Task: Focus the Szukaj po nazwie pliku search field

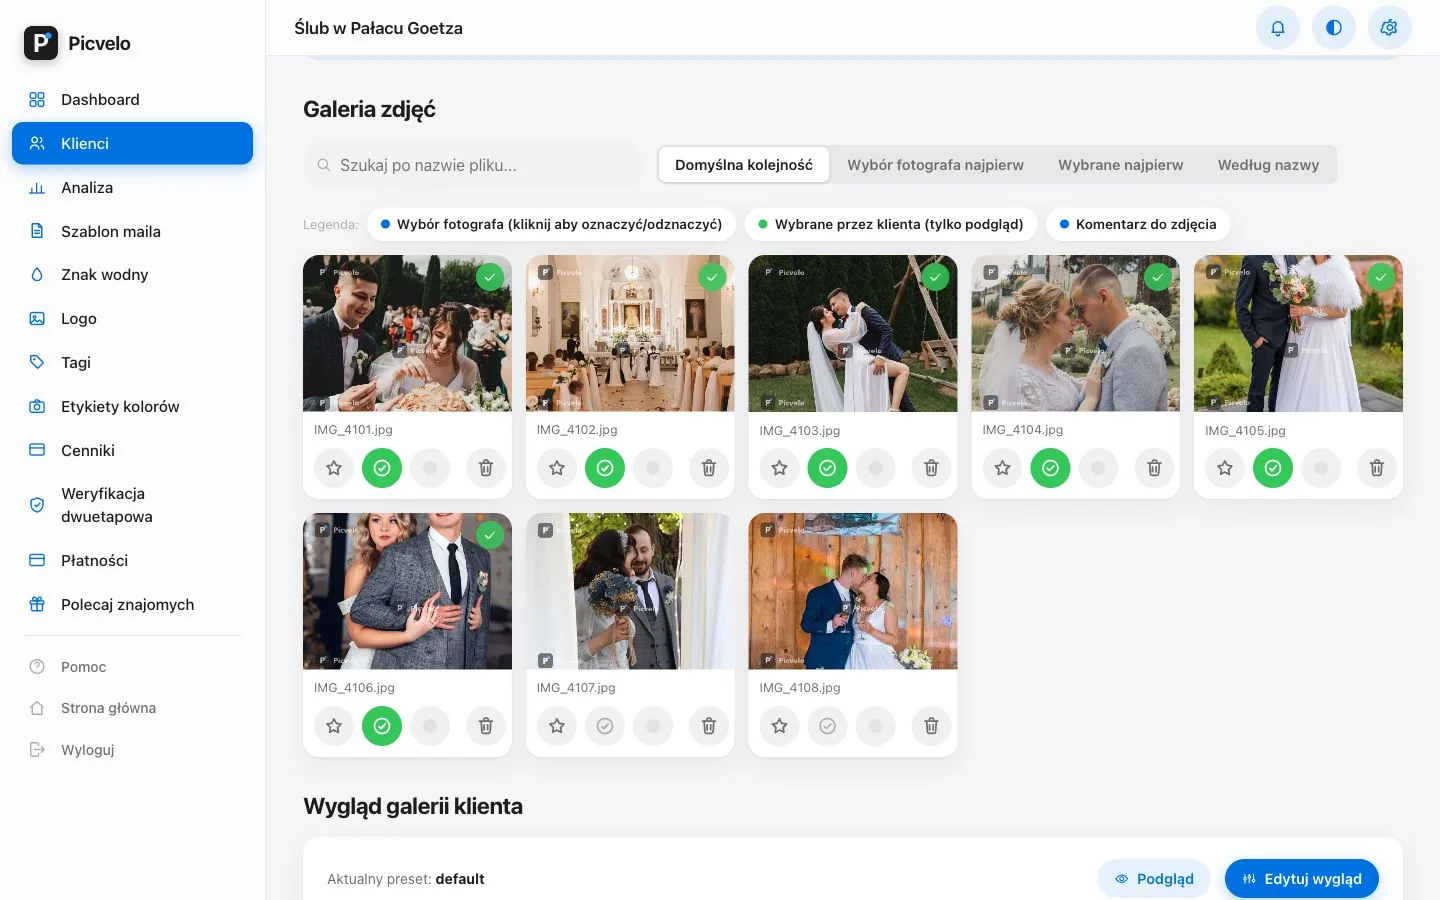Action: [472, 165]
